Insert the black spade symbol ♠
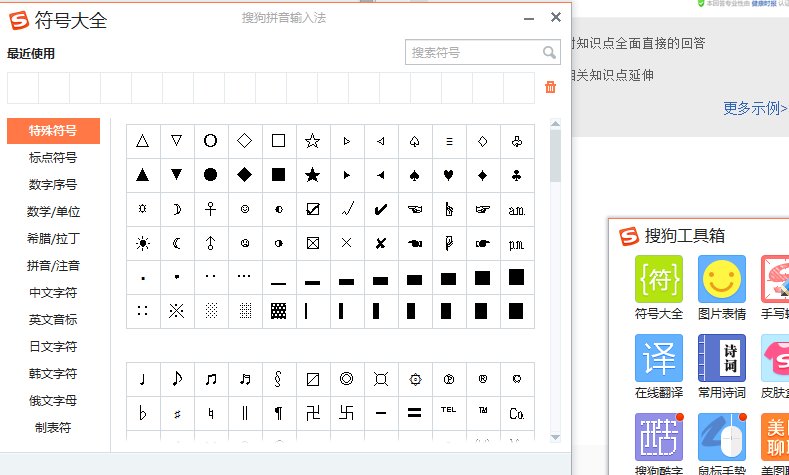Viewport: 789px width, 475px height. (x=415, y=175)
